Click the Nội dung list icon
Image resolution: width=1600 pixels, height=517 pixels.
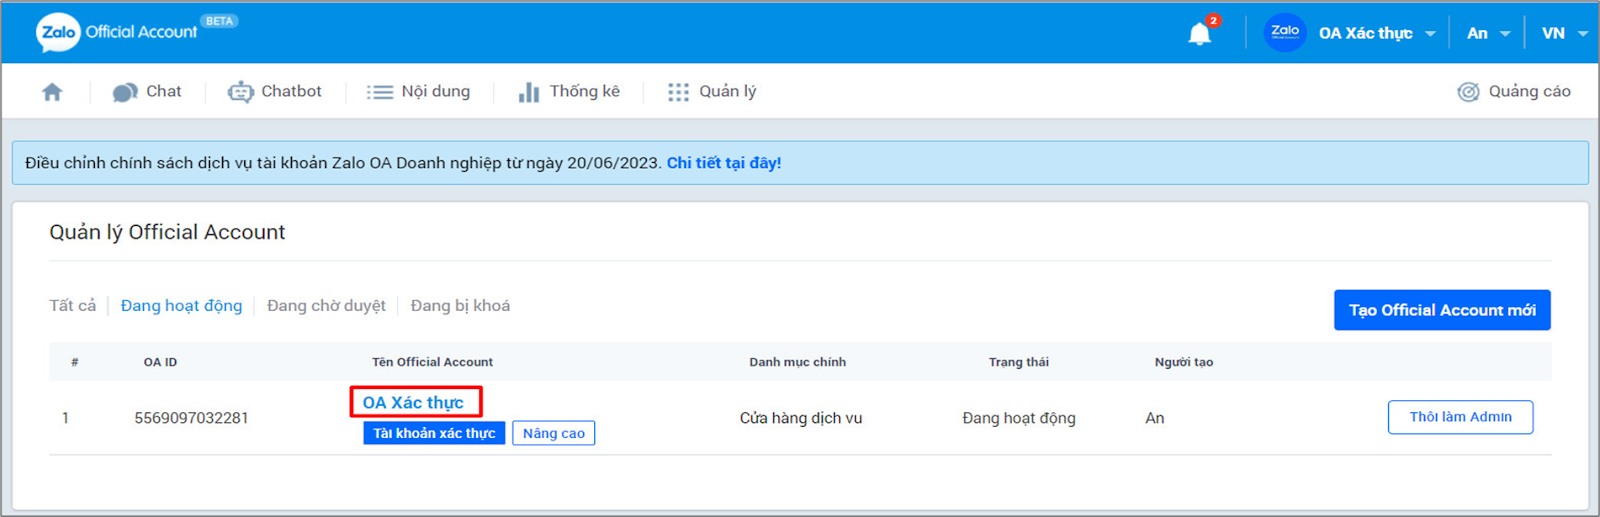click(380, 92)
